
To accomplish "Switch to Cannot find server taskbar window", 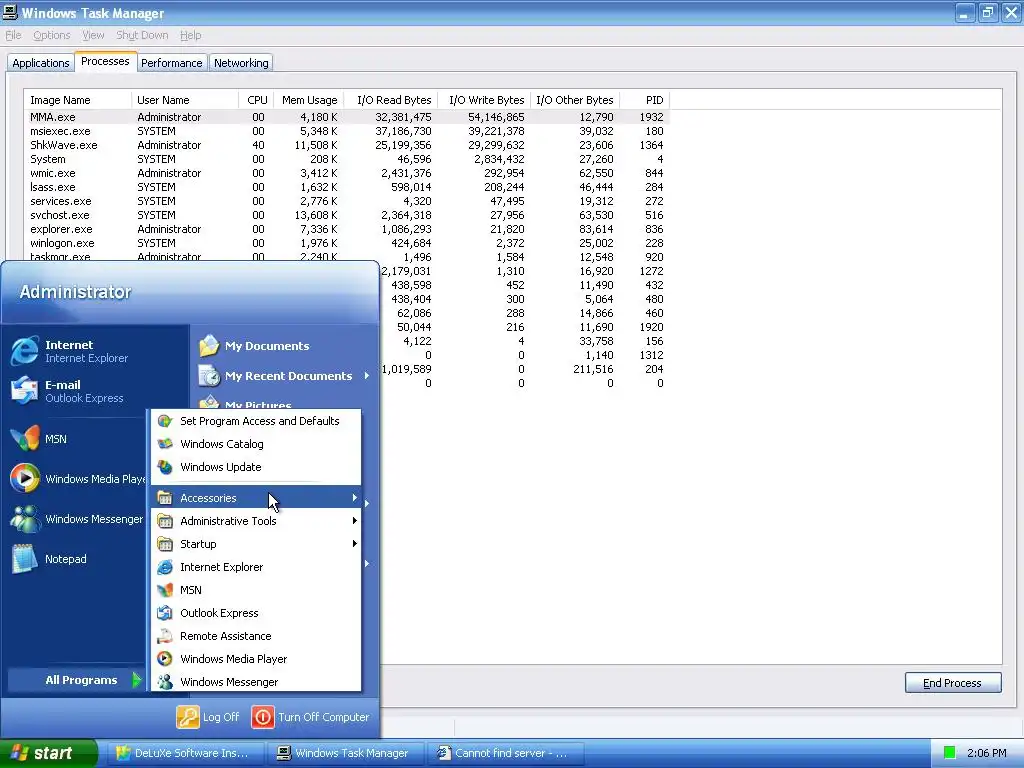I will 504,753.
